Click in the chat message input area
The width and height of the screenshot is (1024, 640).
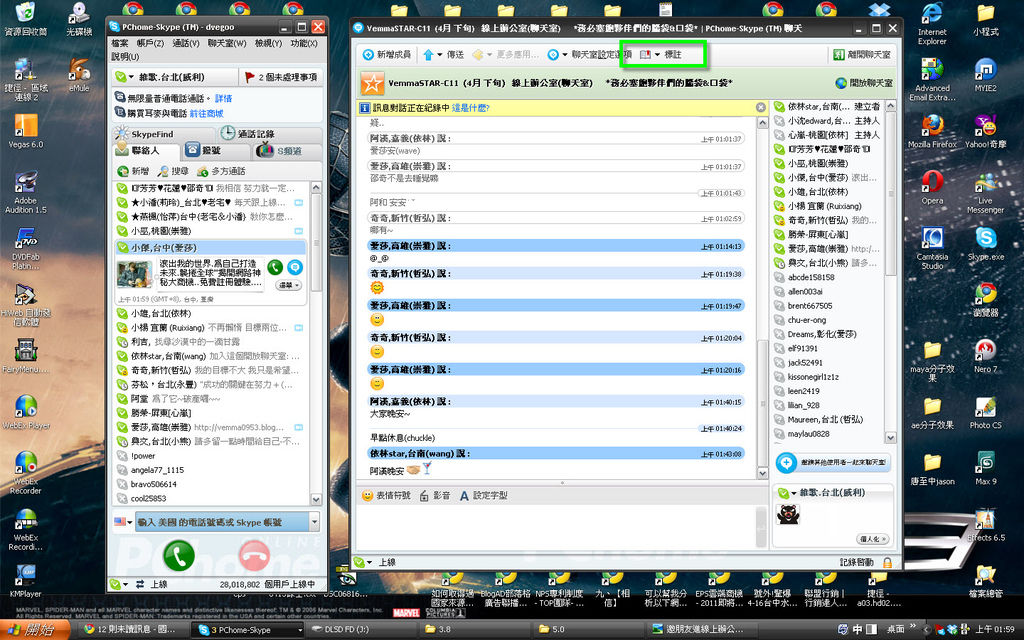pos(555,526)
